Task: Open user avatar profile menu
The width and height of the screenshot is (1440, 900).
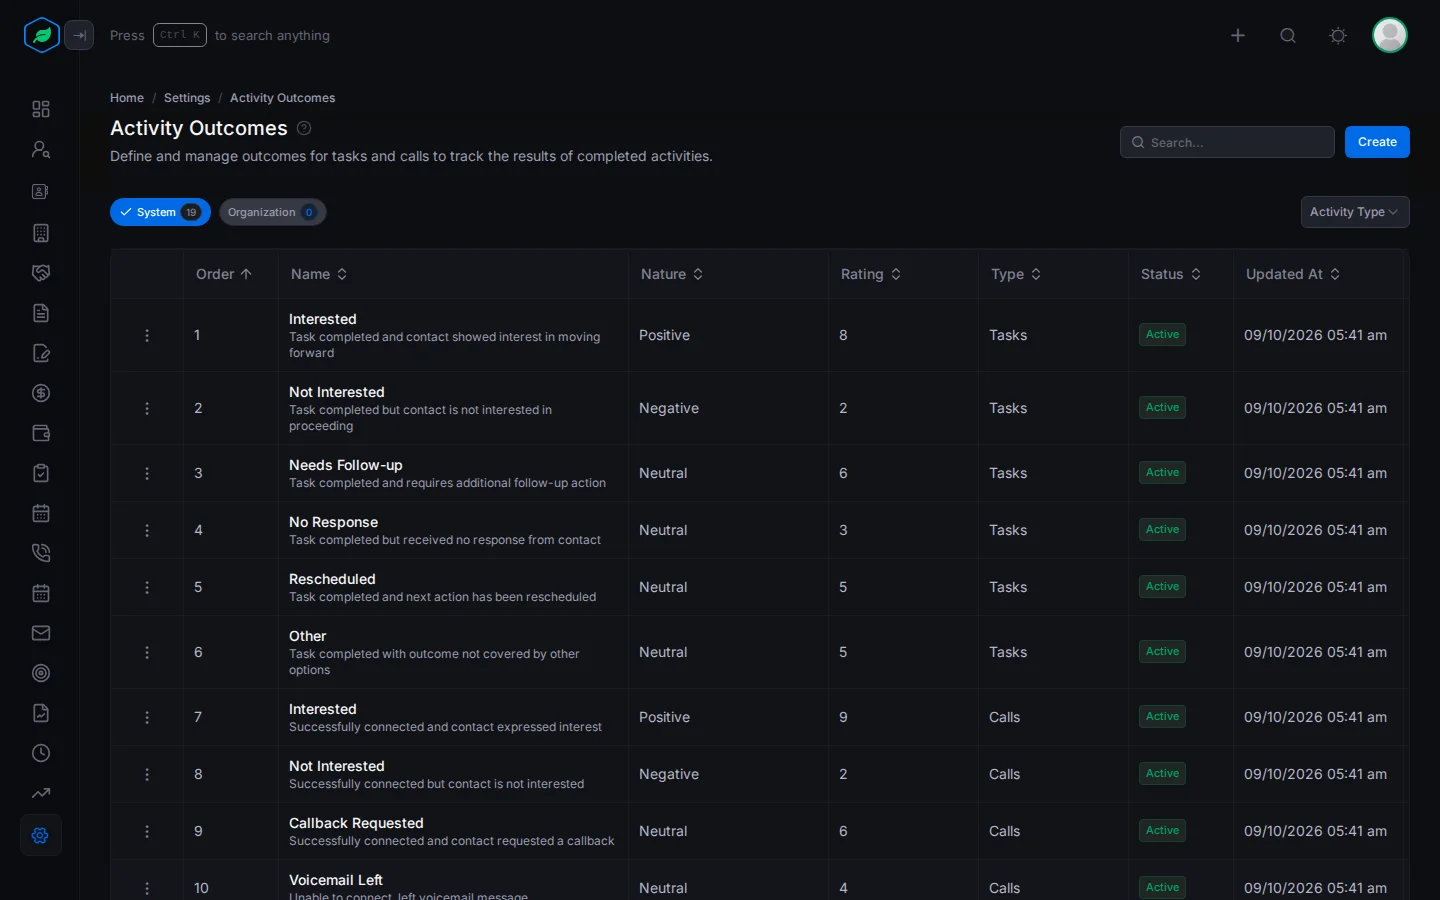Action: coord(1390,35)
